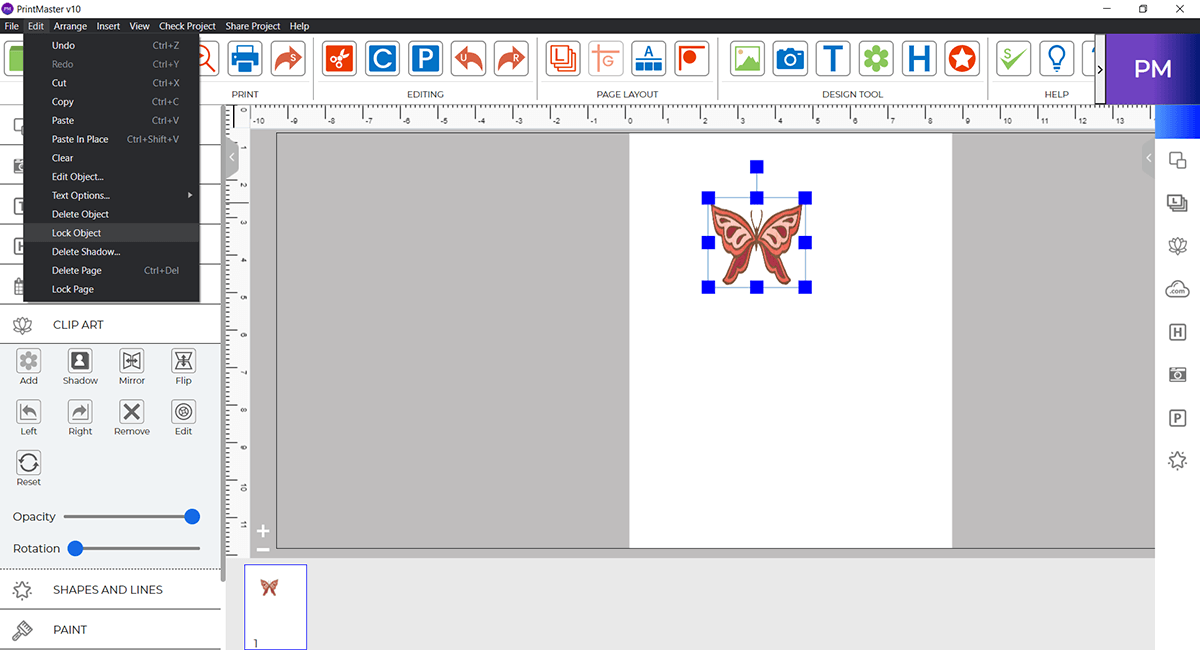The image size is (1200, 650).
Task: Apply a Shadow using the Shadow icon
Action: (79, 366)
